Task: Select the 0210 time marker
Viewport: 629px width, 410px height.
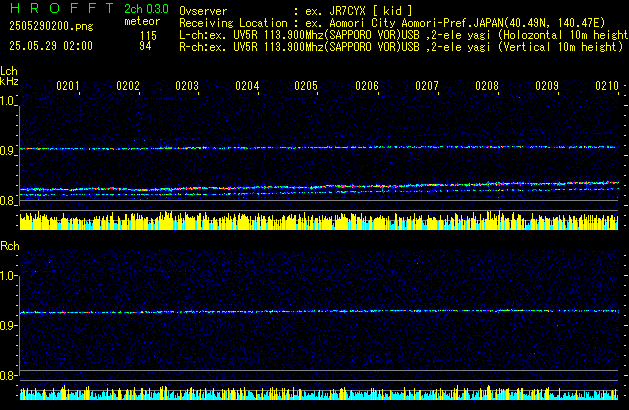Action: point(607,86)
